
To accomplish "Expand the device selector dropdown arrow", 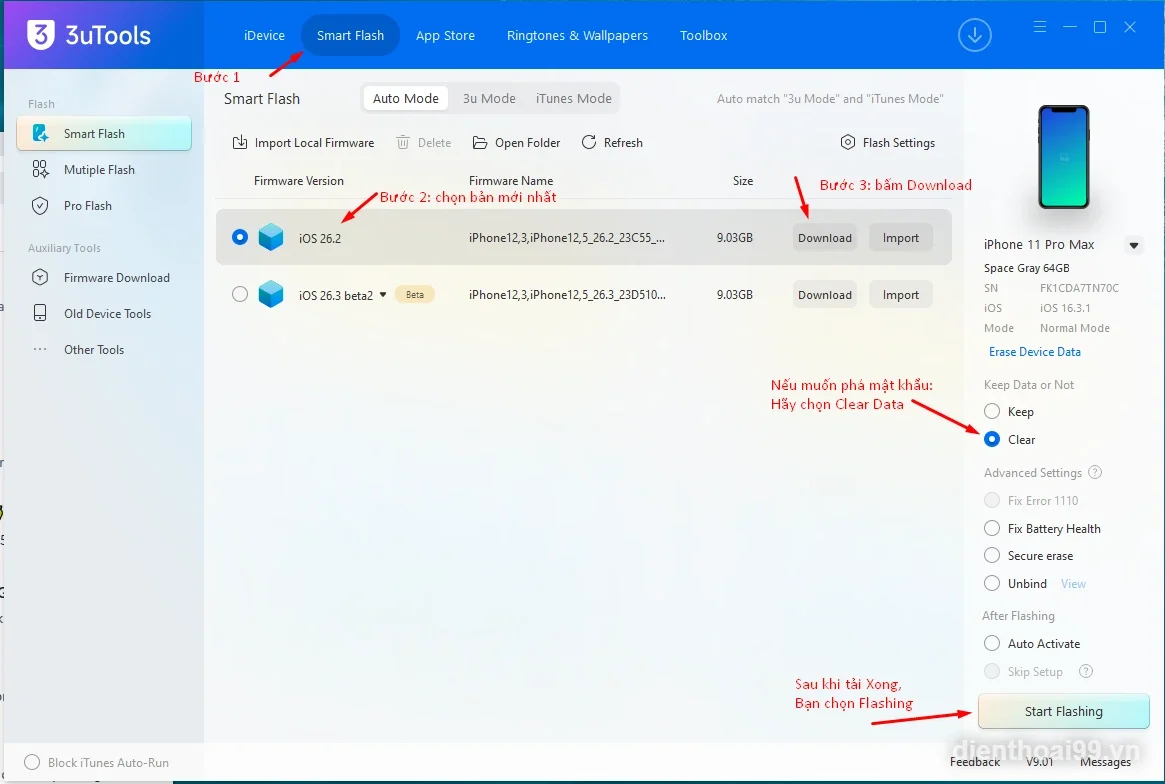I will [x=1134, y=245].
